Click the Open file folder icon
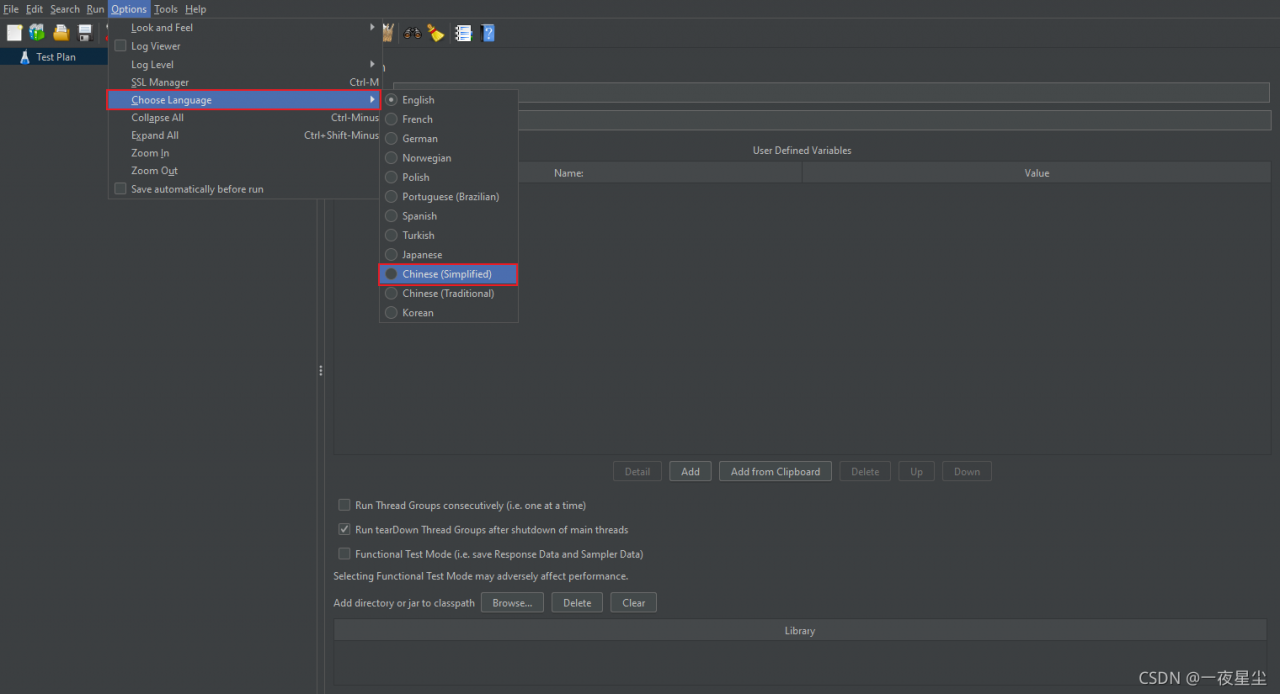The height and width of the screenshot is (694, 1280). (x=61, y=33)
